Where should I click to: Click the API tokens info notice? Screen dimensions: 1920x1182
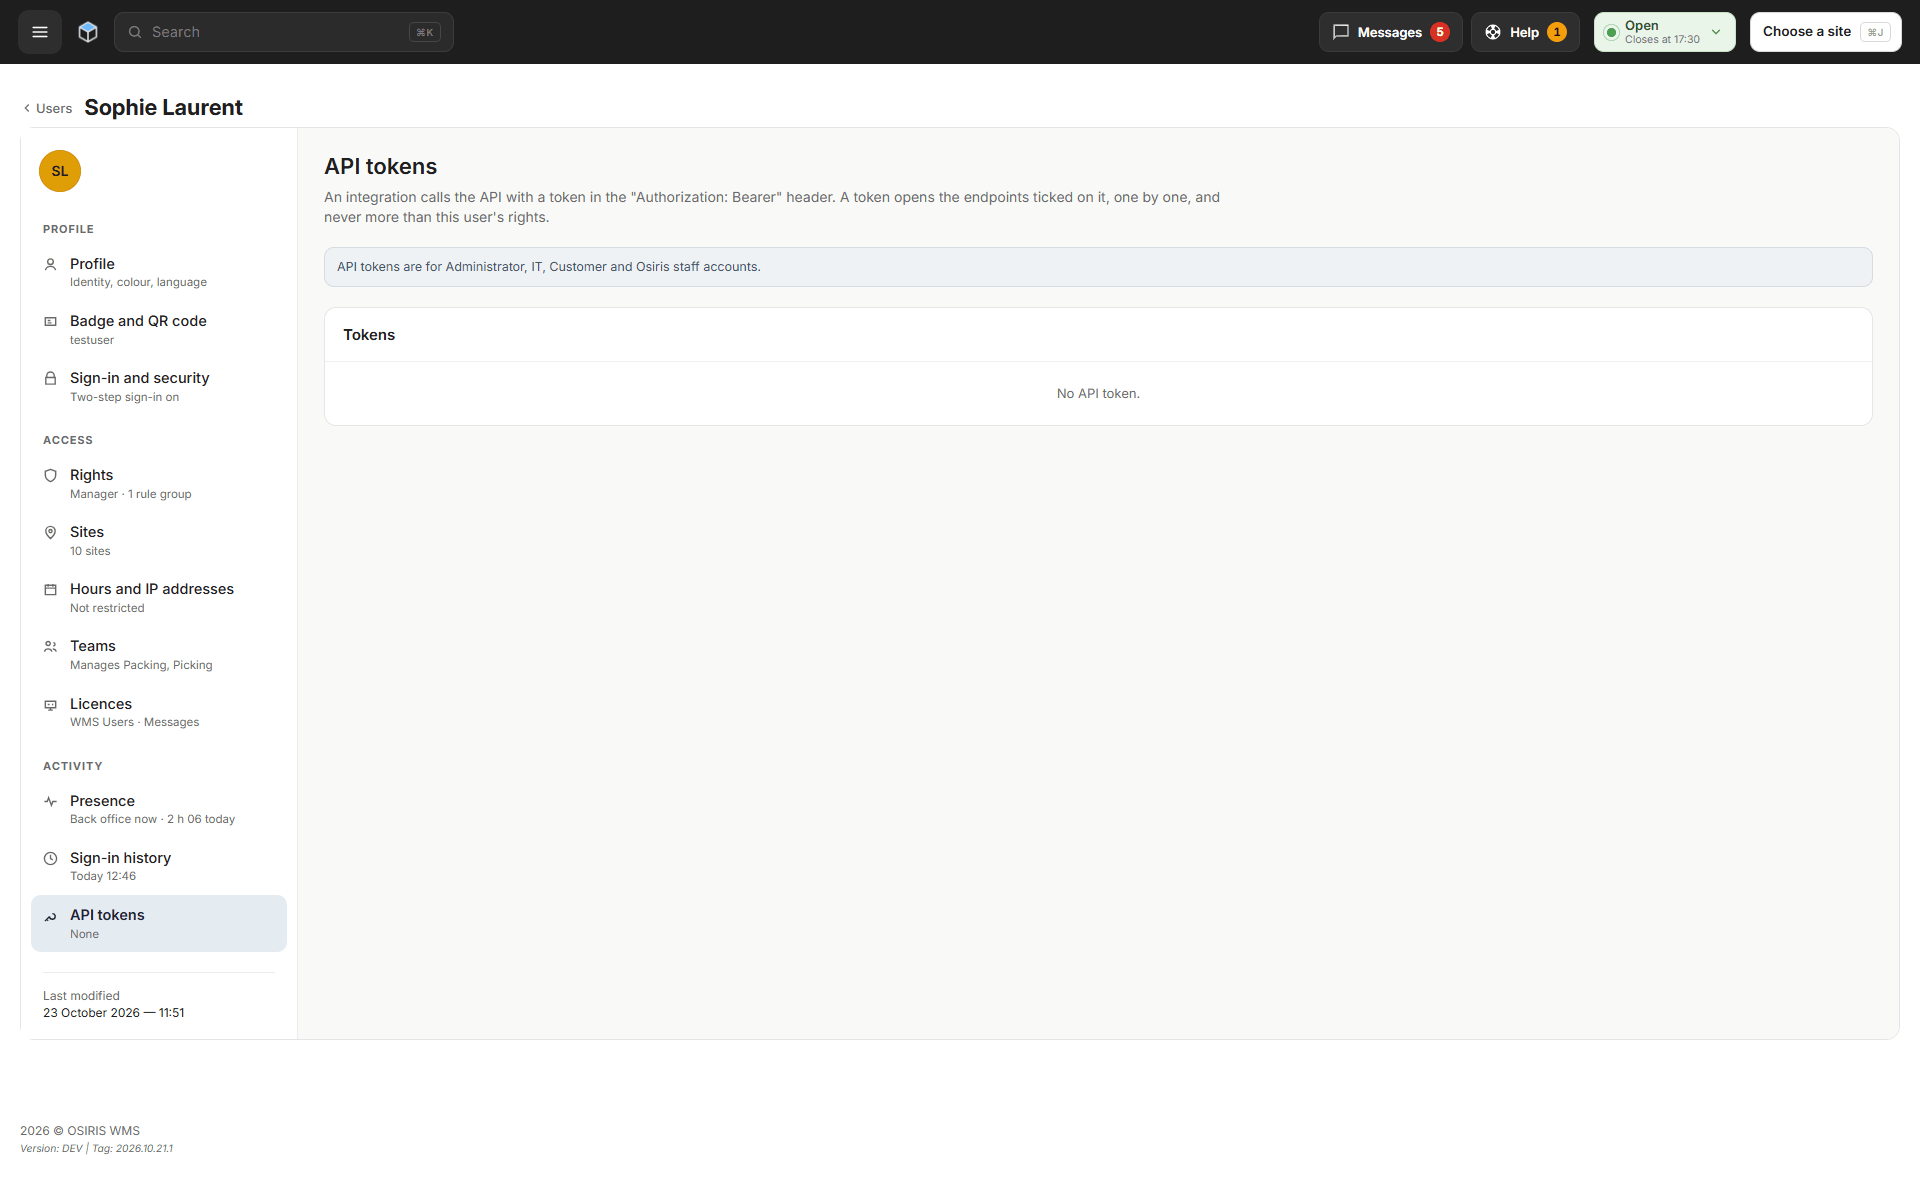coord(1098,267)
